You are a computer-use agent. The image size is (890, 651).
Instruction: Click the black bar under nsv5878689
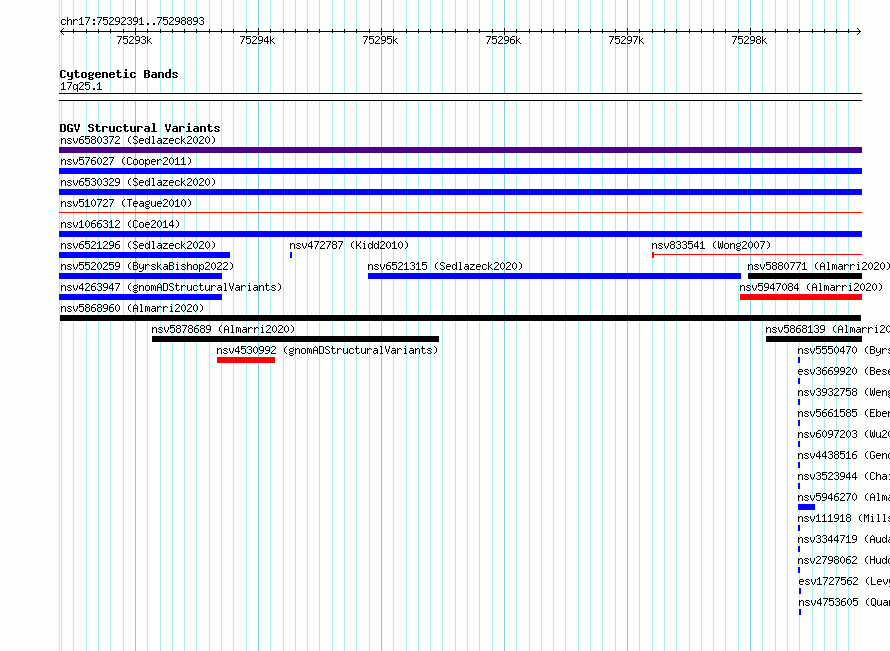[x=296, y=339]
